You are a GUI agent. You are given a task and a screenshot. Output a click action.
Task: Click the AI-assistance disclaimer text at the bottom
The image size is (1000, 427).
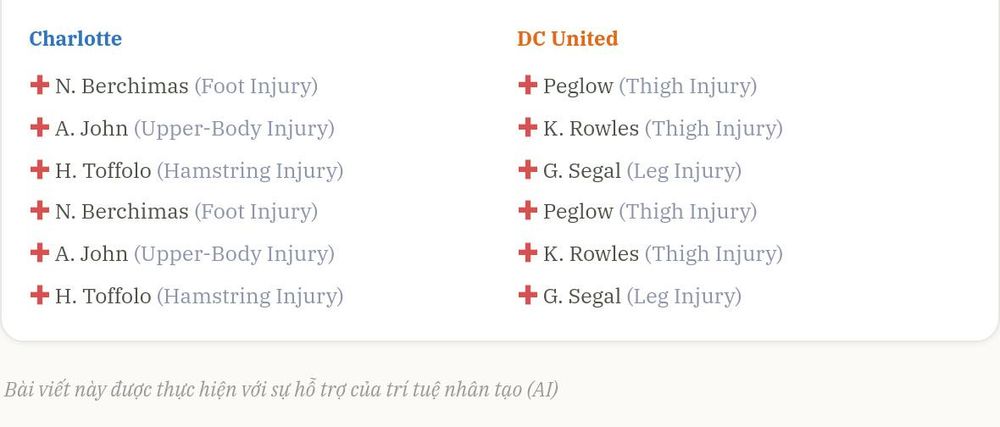(x=281, y=389)
